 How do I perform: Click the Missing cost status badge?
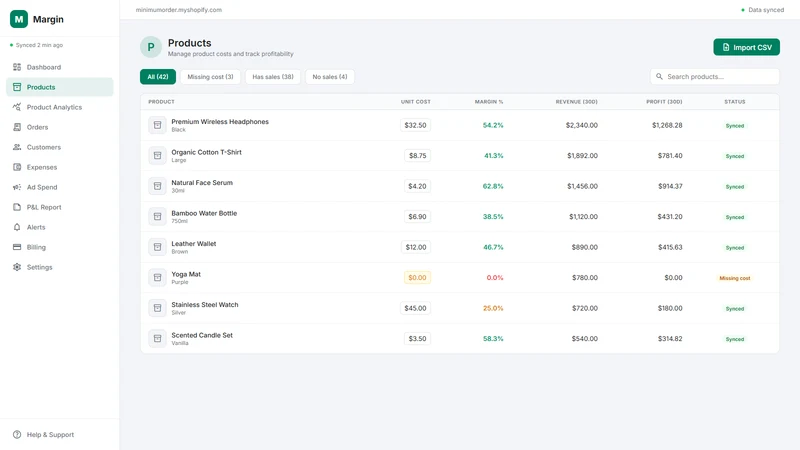(x=735, y=278)
